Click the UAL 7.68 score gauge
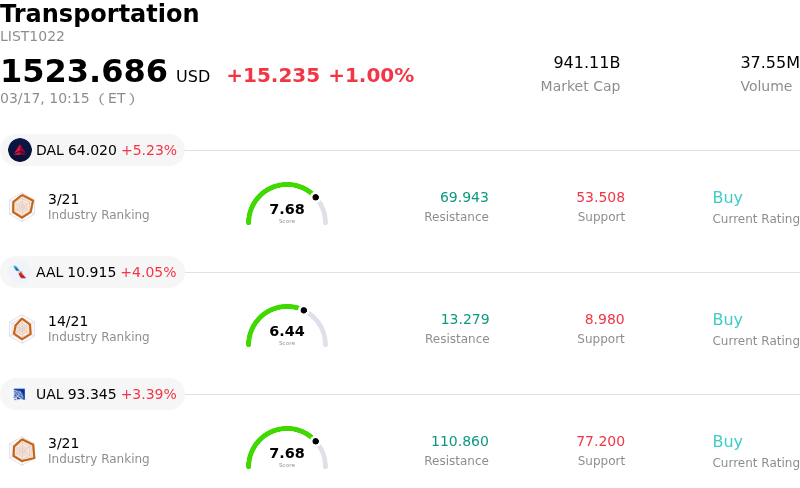Viewport: 800px width, 488px height. click(x=287, y=450)
